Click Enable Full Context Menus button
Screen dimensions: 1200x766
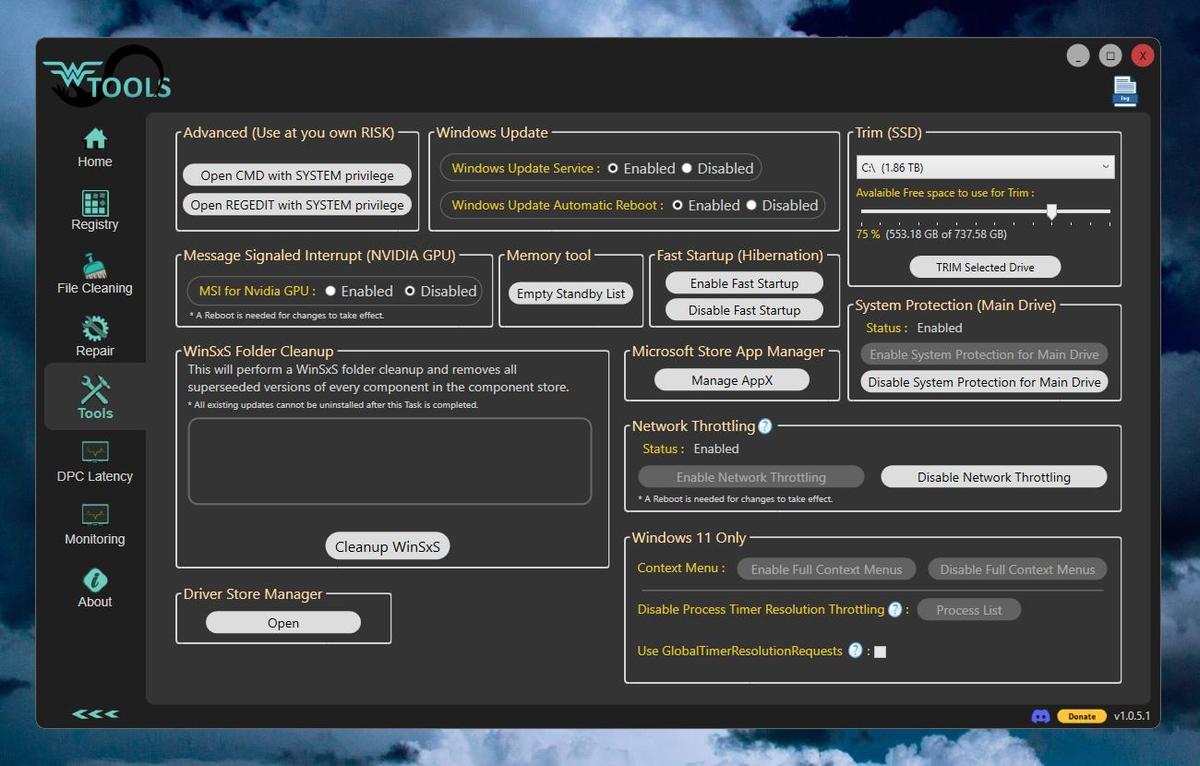click(x=826, y=569)
